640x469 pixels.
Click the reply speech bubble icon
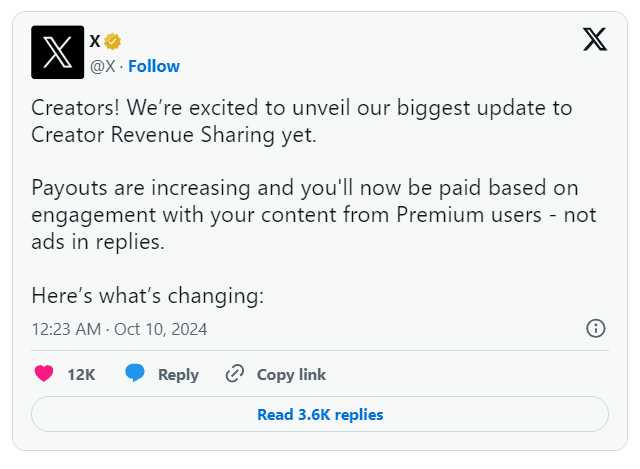tap(135, 374)
